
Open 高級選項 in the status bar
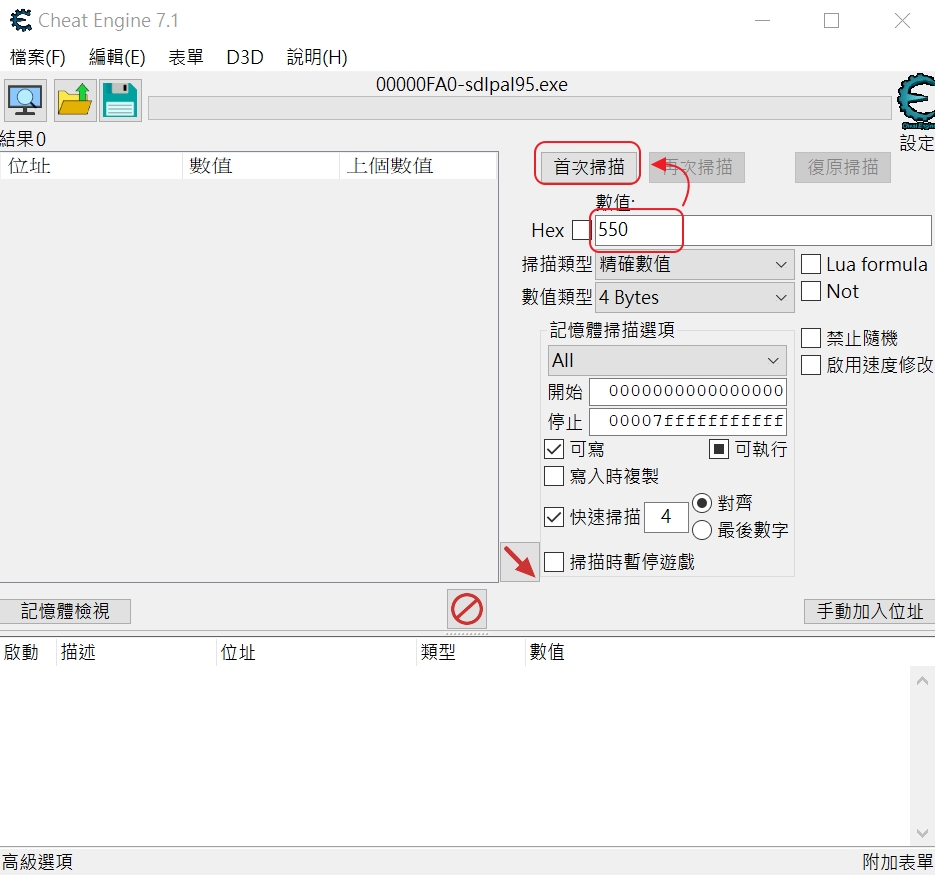(37, 862)
